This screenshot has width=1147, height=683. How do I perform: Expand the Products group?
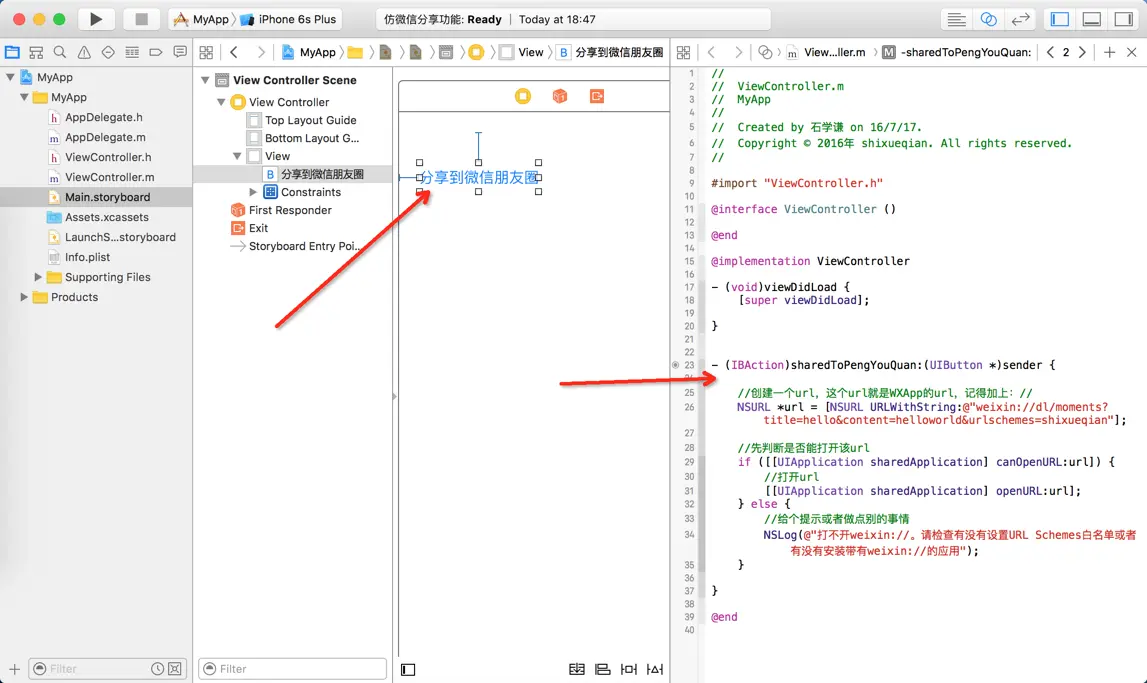coord(24,297)
